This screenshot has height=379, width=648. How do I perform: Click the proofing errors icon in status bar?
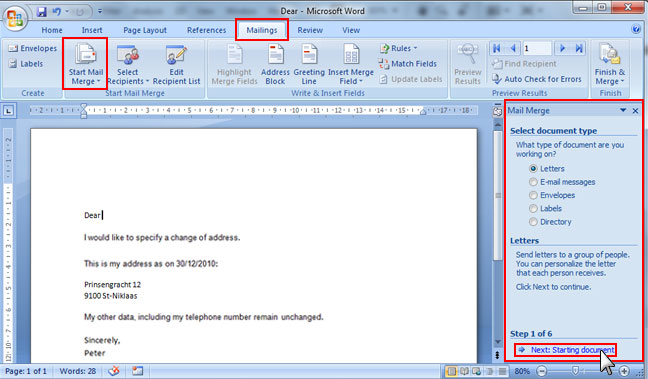coord(114,371)
